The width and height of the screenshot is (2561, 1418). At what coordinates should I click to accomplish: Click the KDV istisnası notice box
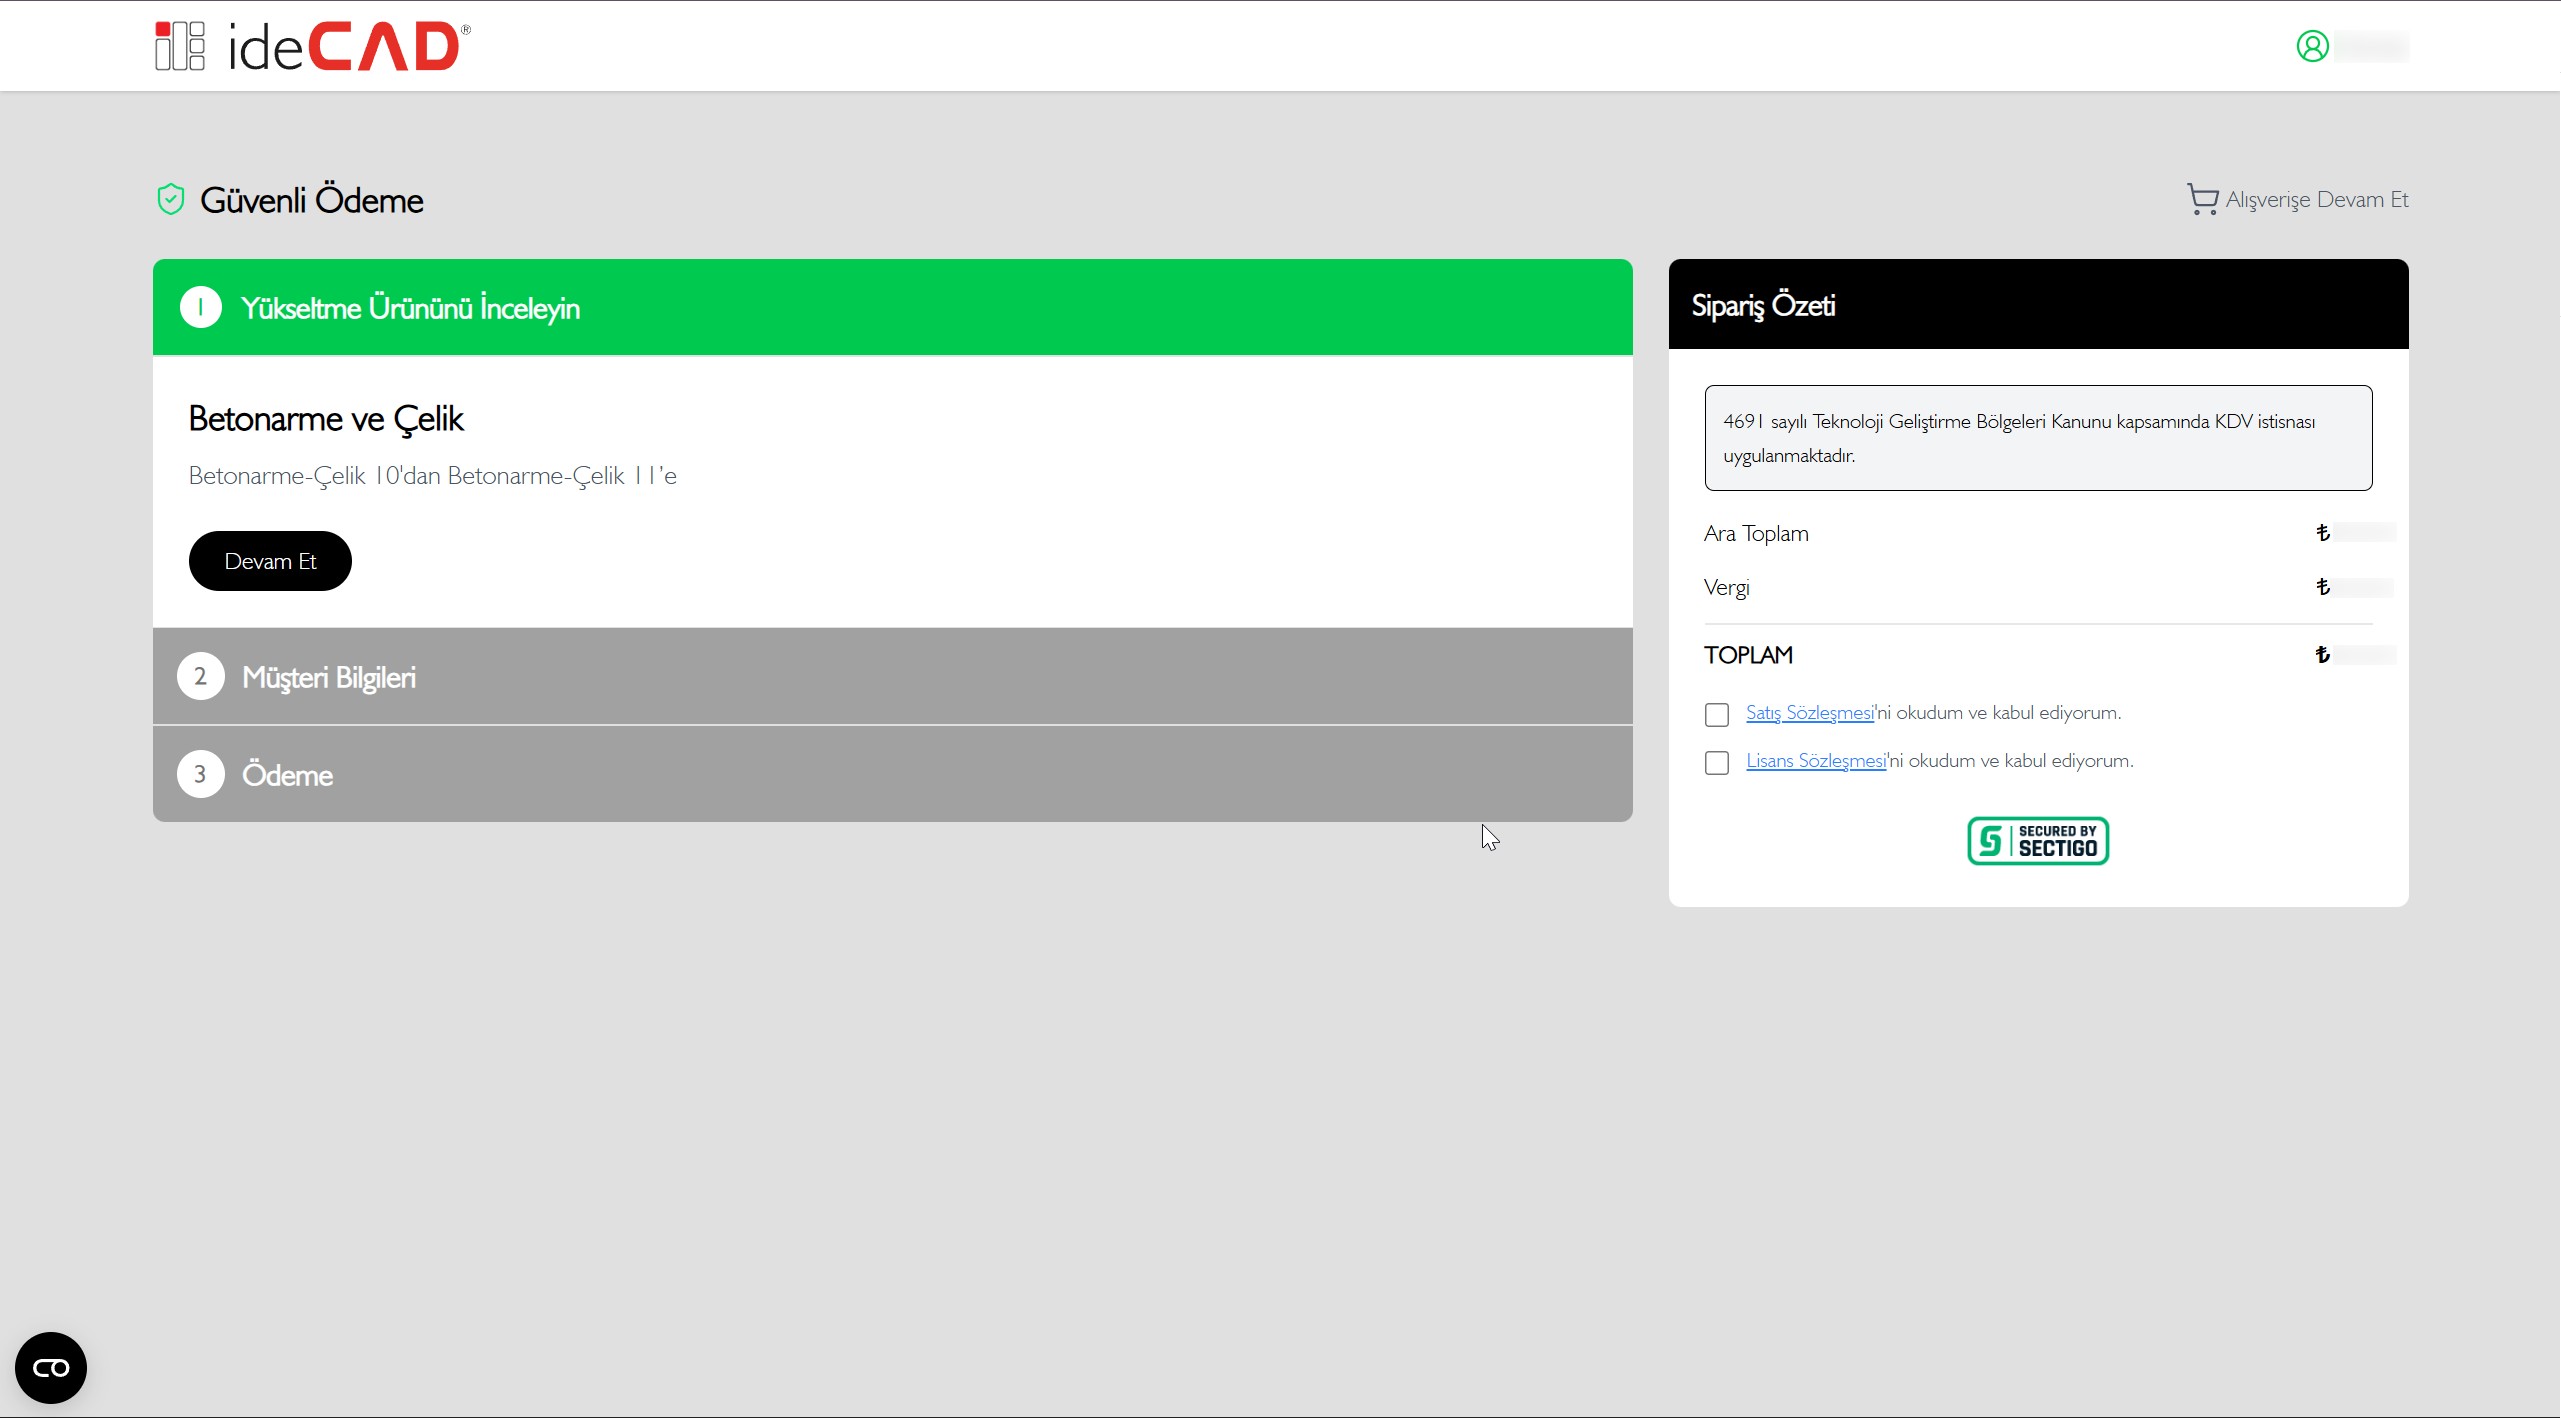[2039, 438]
